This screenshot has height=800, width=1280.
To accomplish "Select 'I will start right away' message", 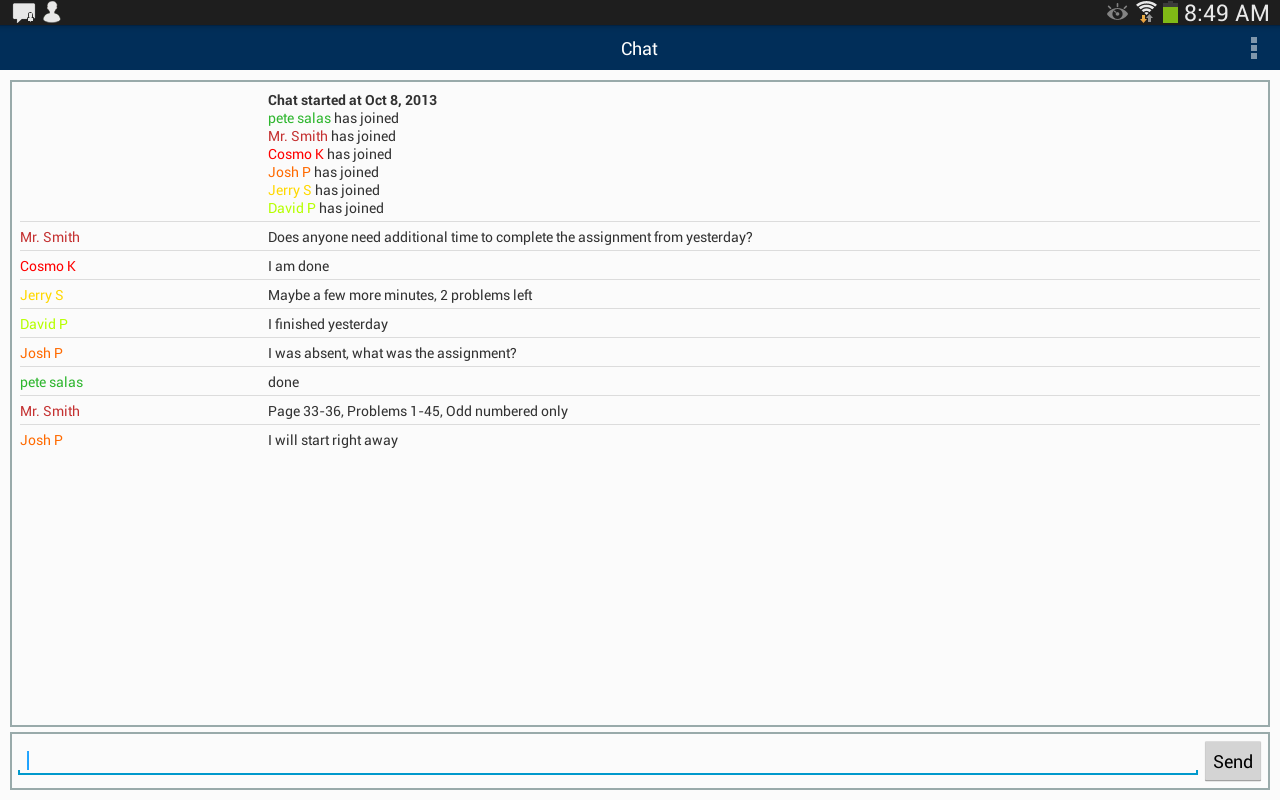I will click(333, 440).
